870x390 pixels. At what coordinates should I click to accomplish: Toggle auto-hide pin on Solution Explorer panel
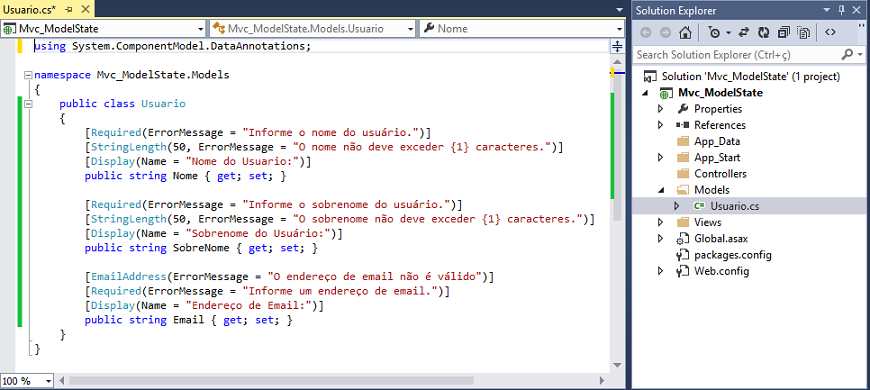pos(842,10)
